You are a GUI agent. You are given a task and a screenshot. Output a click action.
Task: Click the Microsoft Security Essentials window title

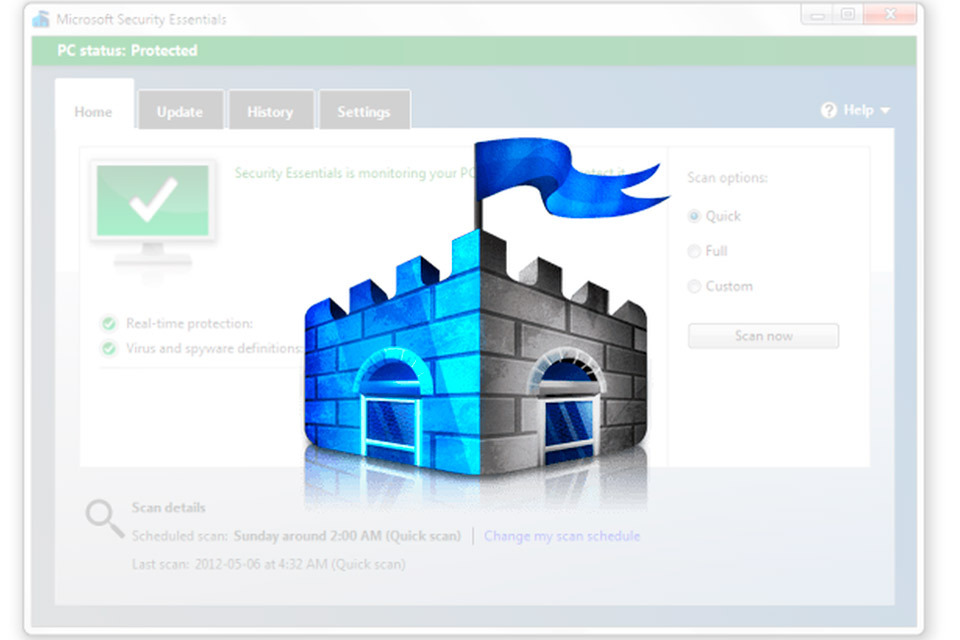coord(141,20)
